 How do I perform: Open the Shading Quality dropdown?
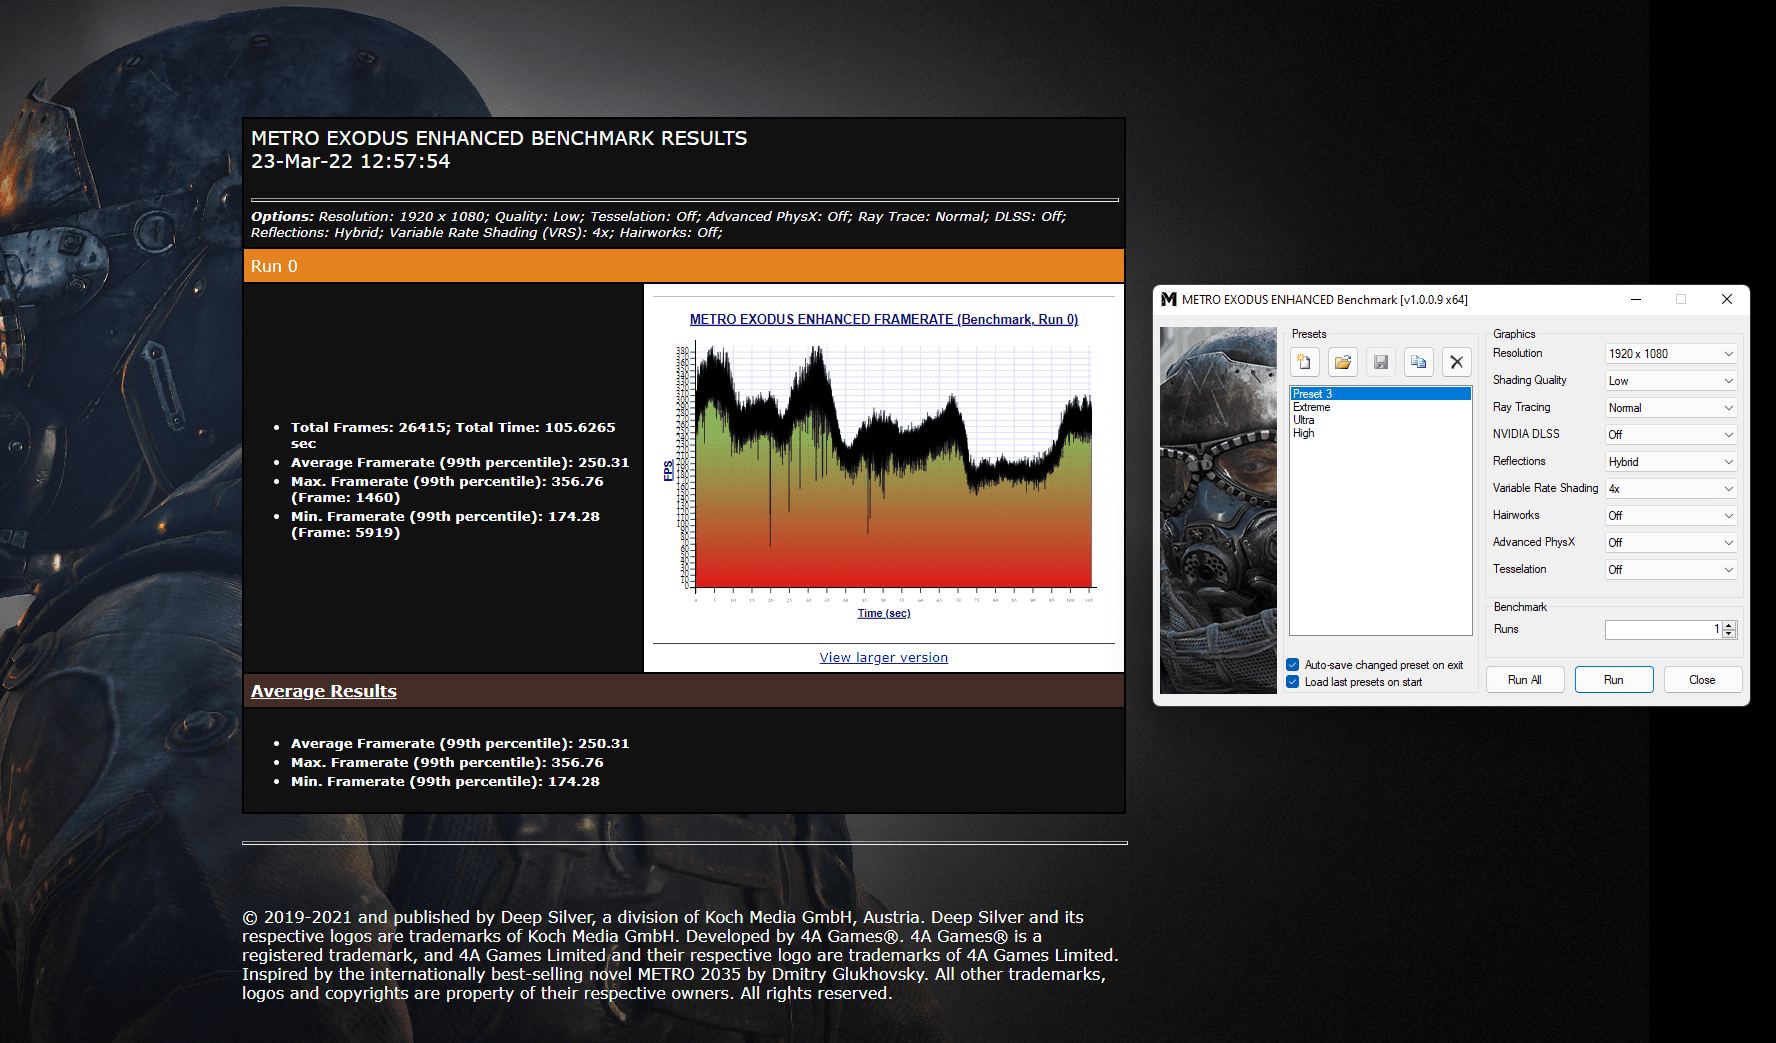click(x=1671, y=381)
